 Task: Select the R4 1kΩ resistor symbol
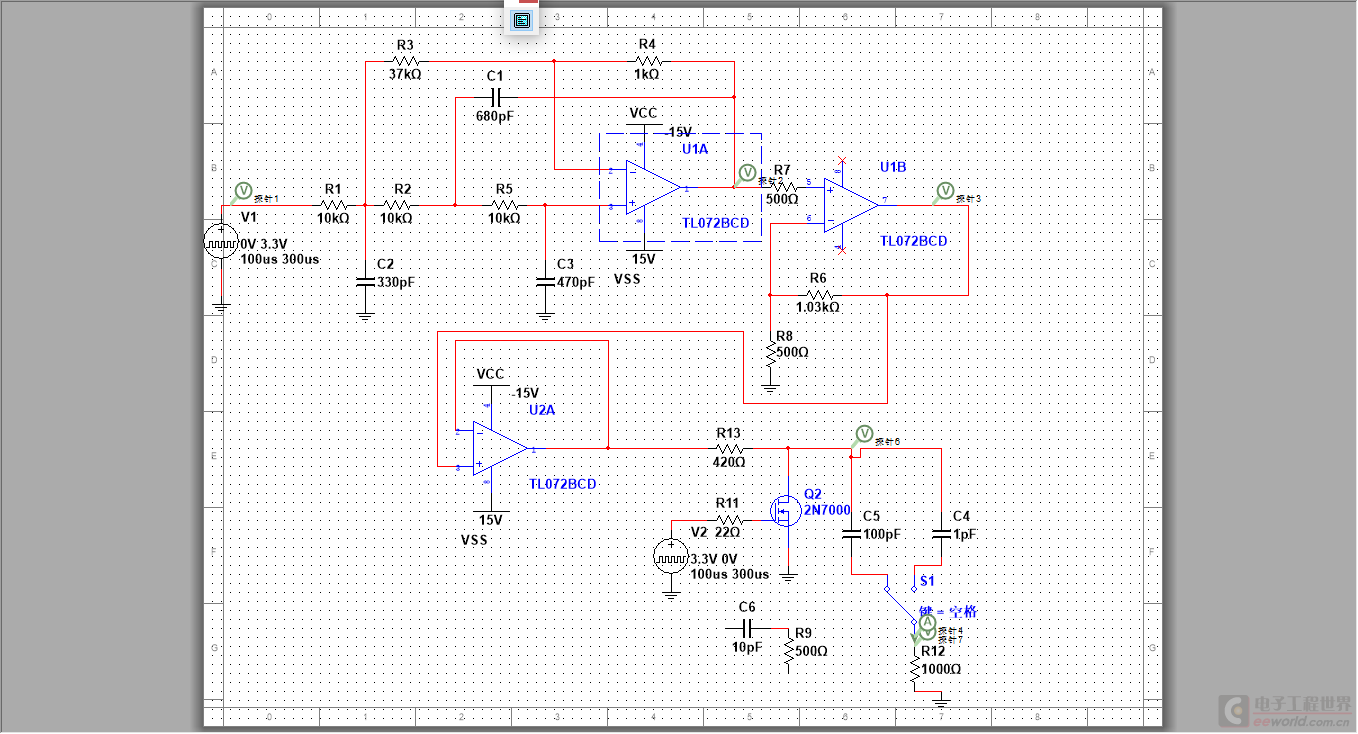coord(647,61)
